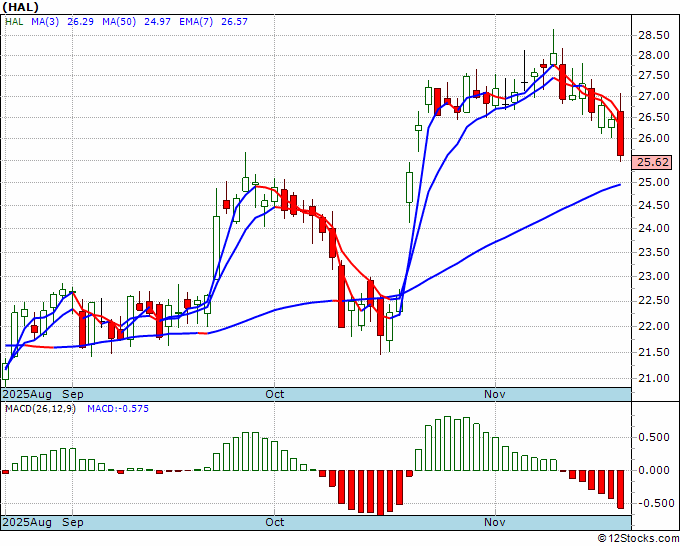Click the 26.00 price axis label
The height and width of the screenshot is (546, 680).
[x=654, y=138]
